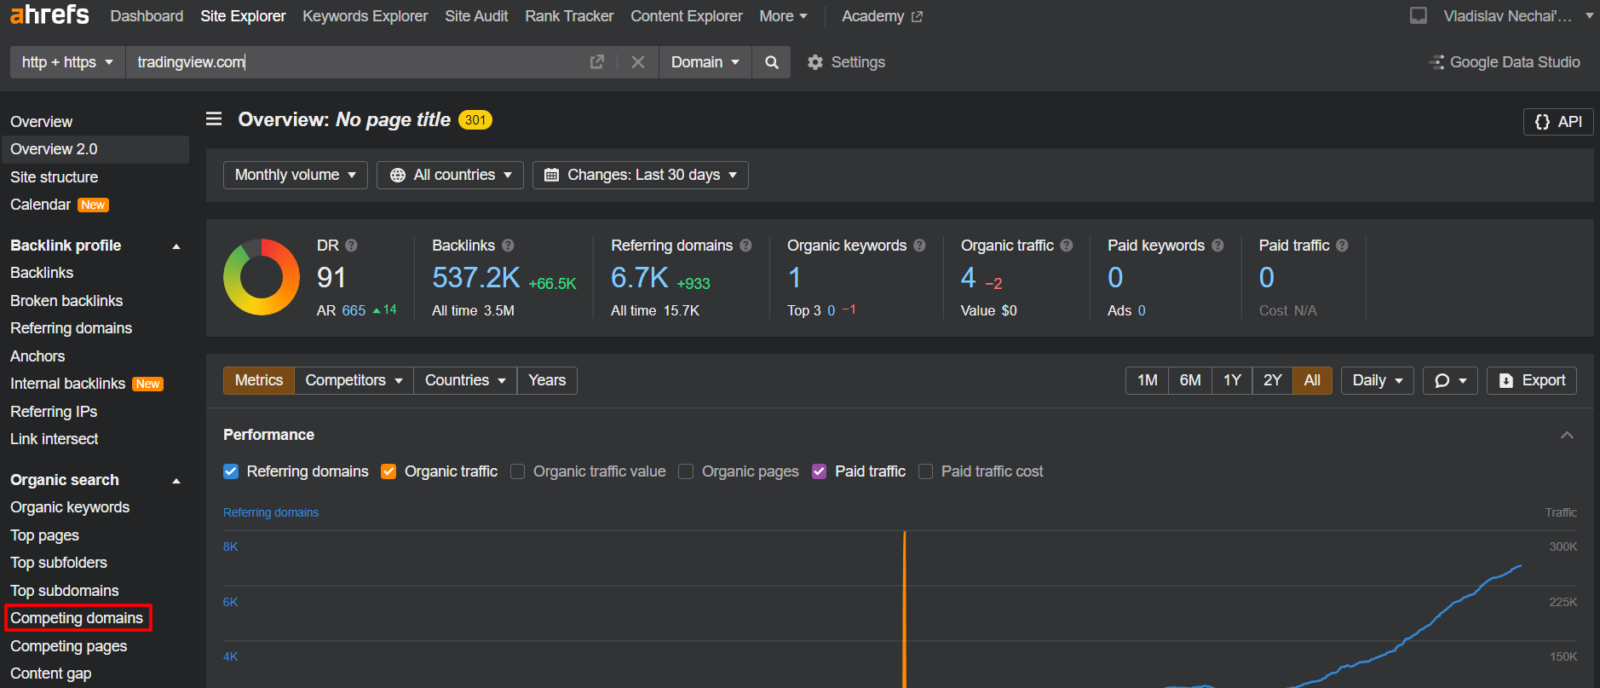Enable the Organic traffic value checkbox

click(x=517, y=471)
